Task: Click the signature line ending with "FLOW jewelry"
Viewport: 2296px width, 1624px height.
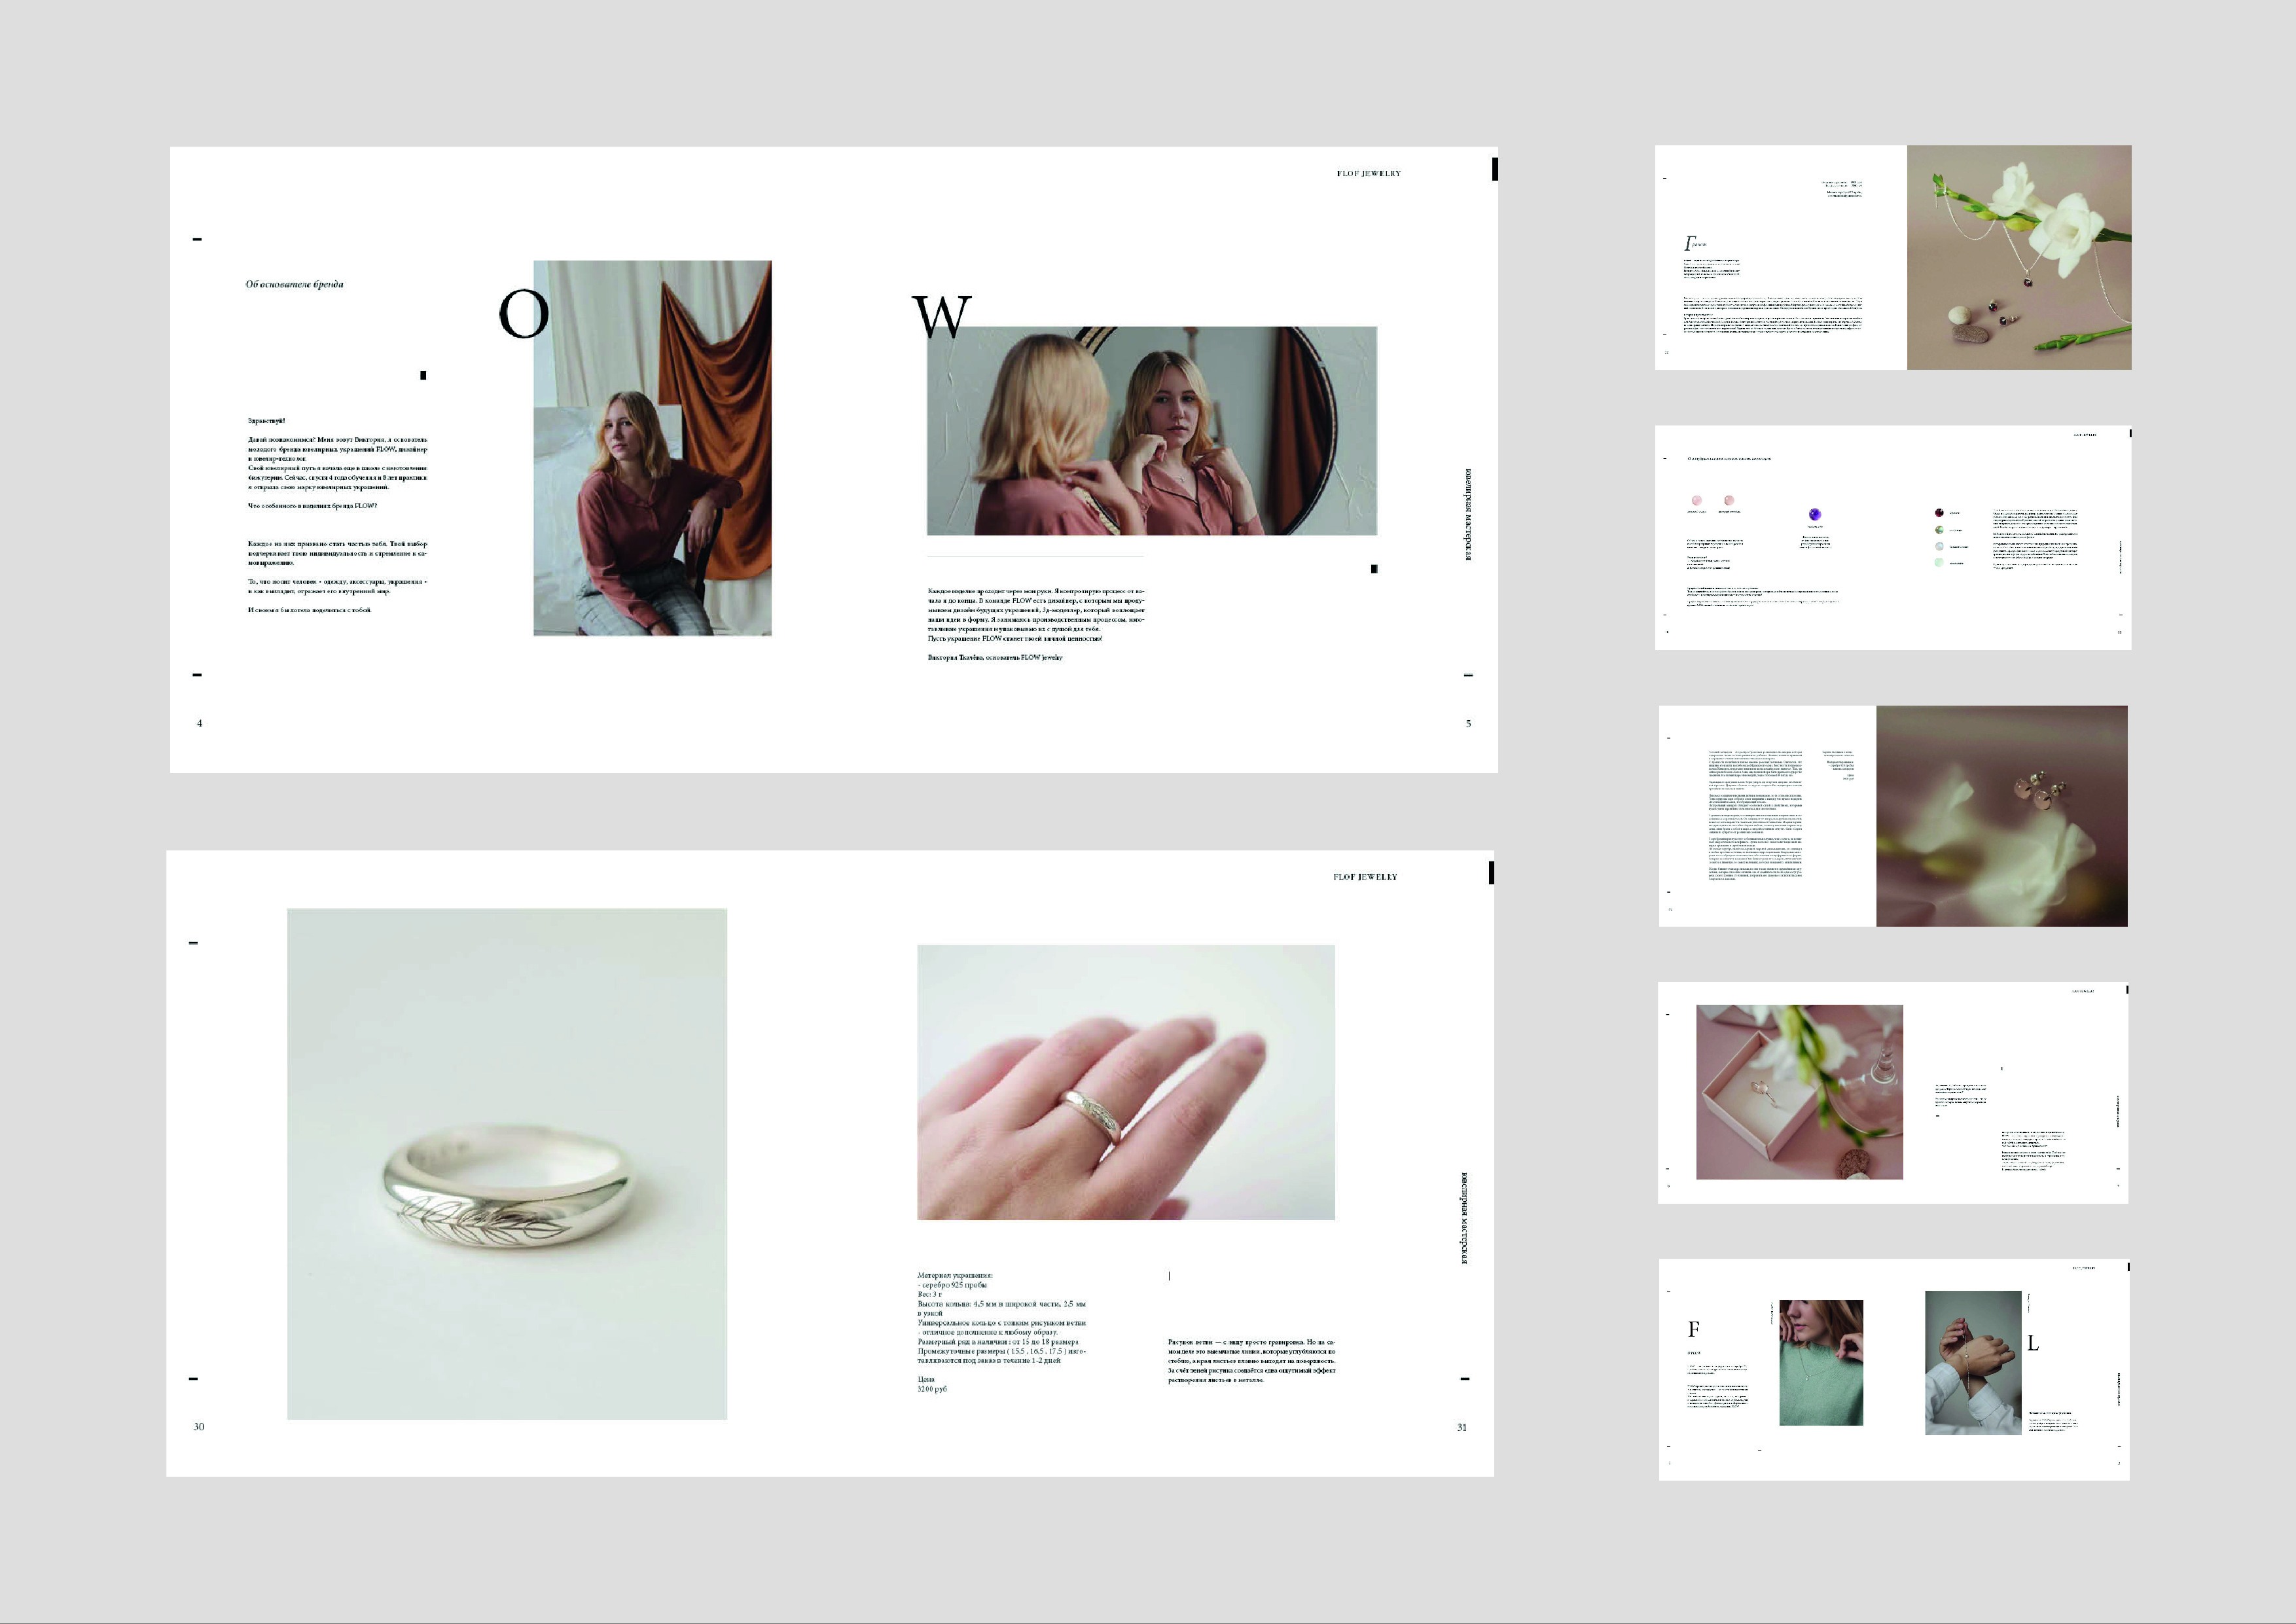Action: tap(995, 658)
